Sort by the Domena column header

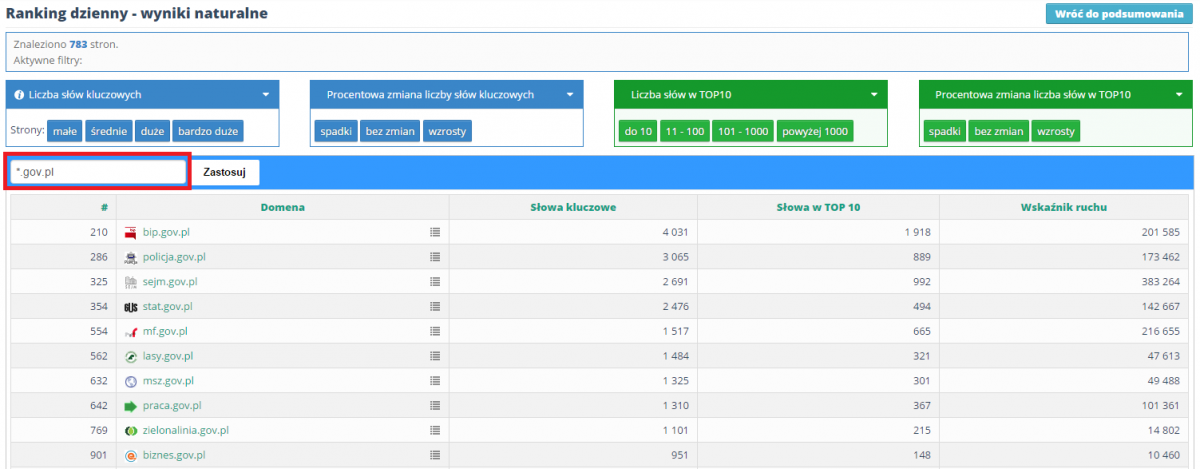coord(282,207)
